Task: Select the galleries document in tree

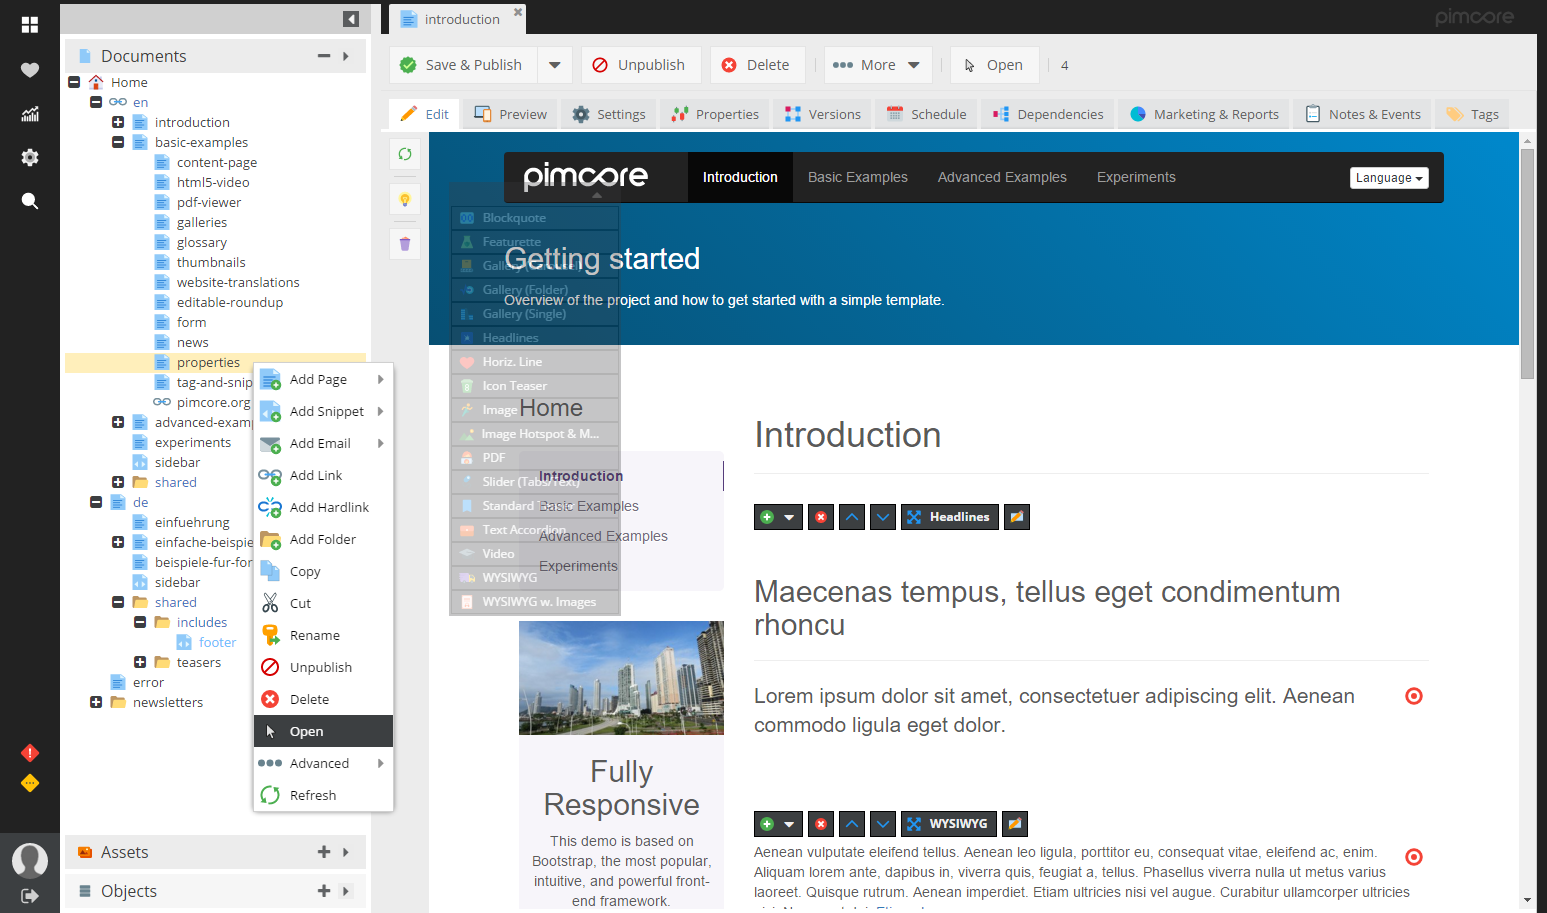Action: tap(202, 222)
